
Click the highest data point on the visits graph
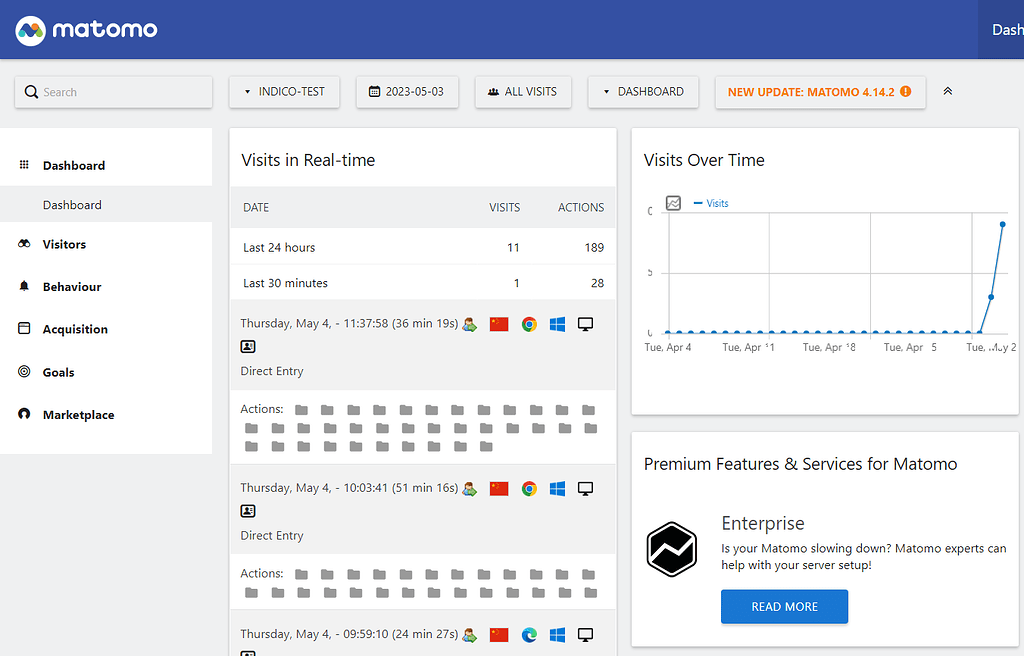point(1002,224)
